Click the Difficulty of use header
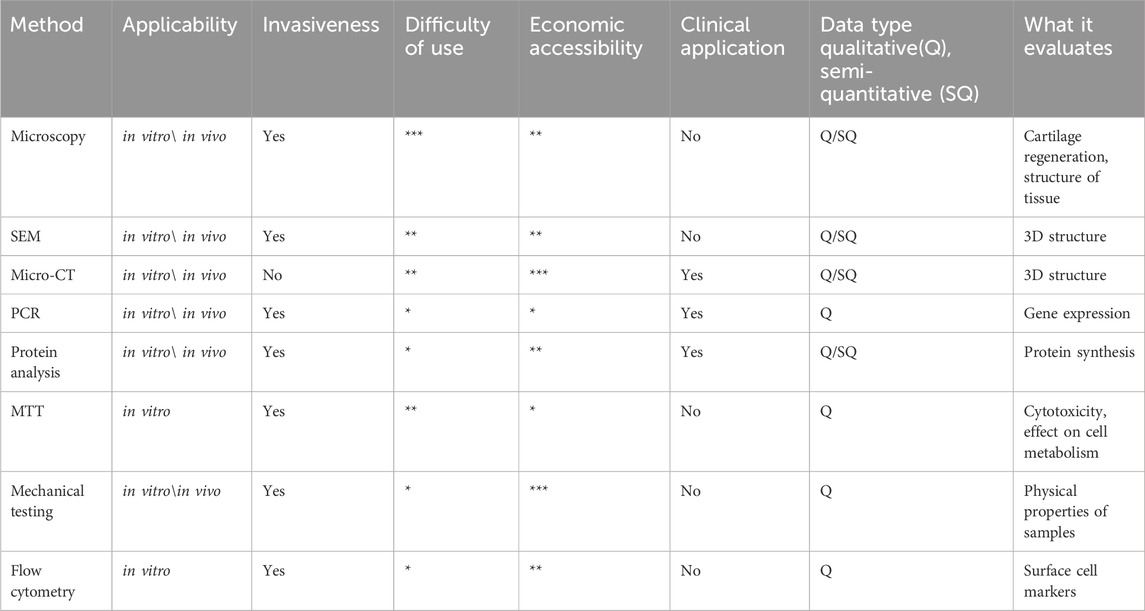 [x=447, y=36]
